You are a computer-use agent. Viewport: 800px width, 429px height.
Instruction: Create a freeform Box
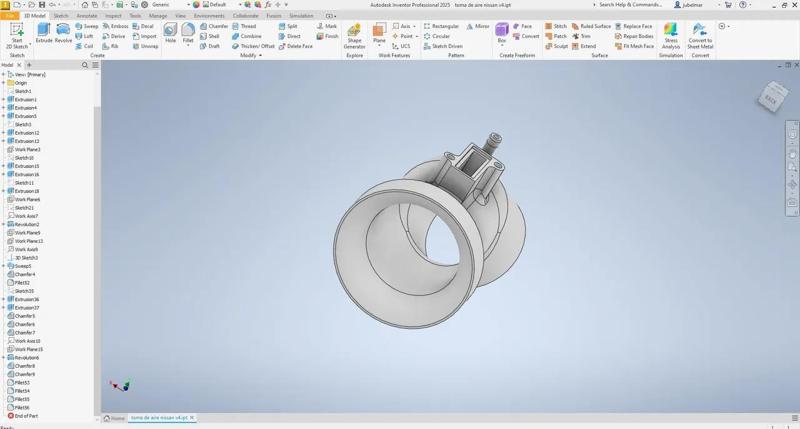502,34
